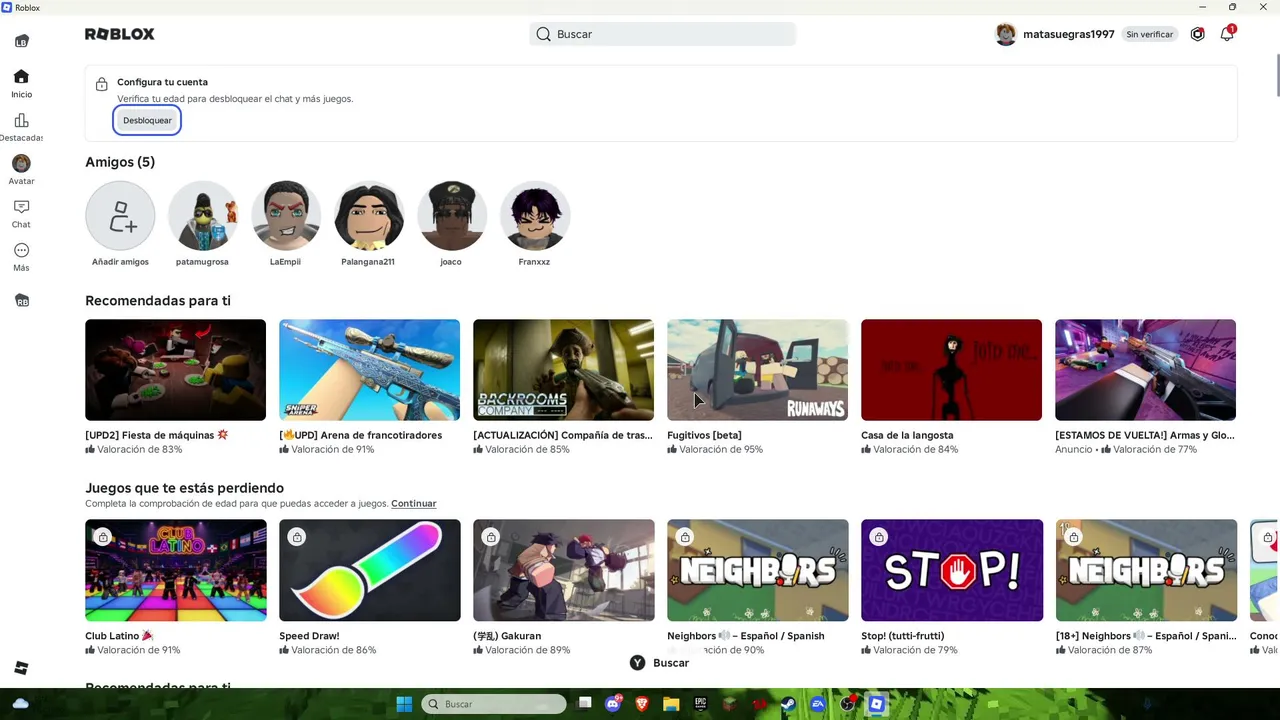1280x720 pixels.
Task: Click the lock icon on Stop! (tutti-frutti)
Action: tap(879, 537)
